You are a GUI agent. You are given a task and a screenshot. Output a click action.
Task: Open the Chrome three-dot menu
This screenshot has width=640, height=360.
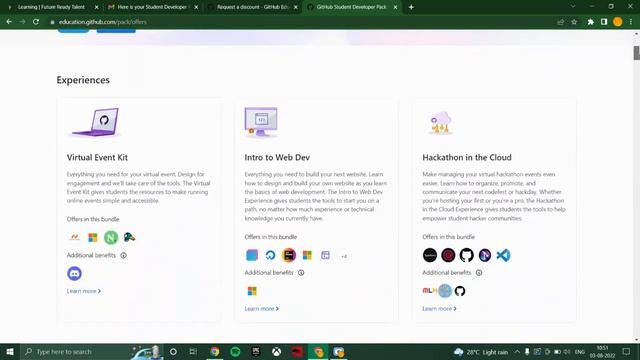631,22
